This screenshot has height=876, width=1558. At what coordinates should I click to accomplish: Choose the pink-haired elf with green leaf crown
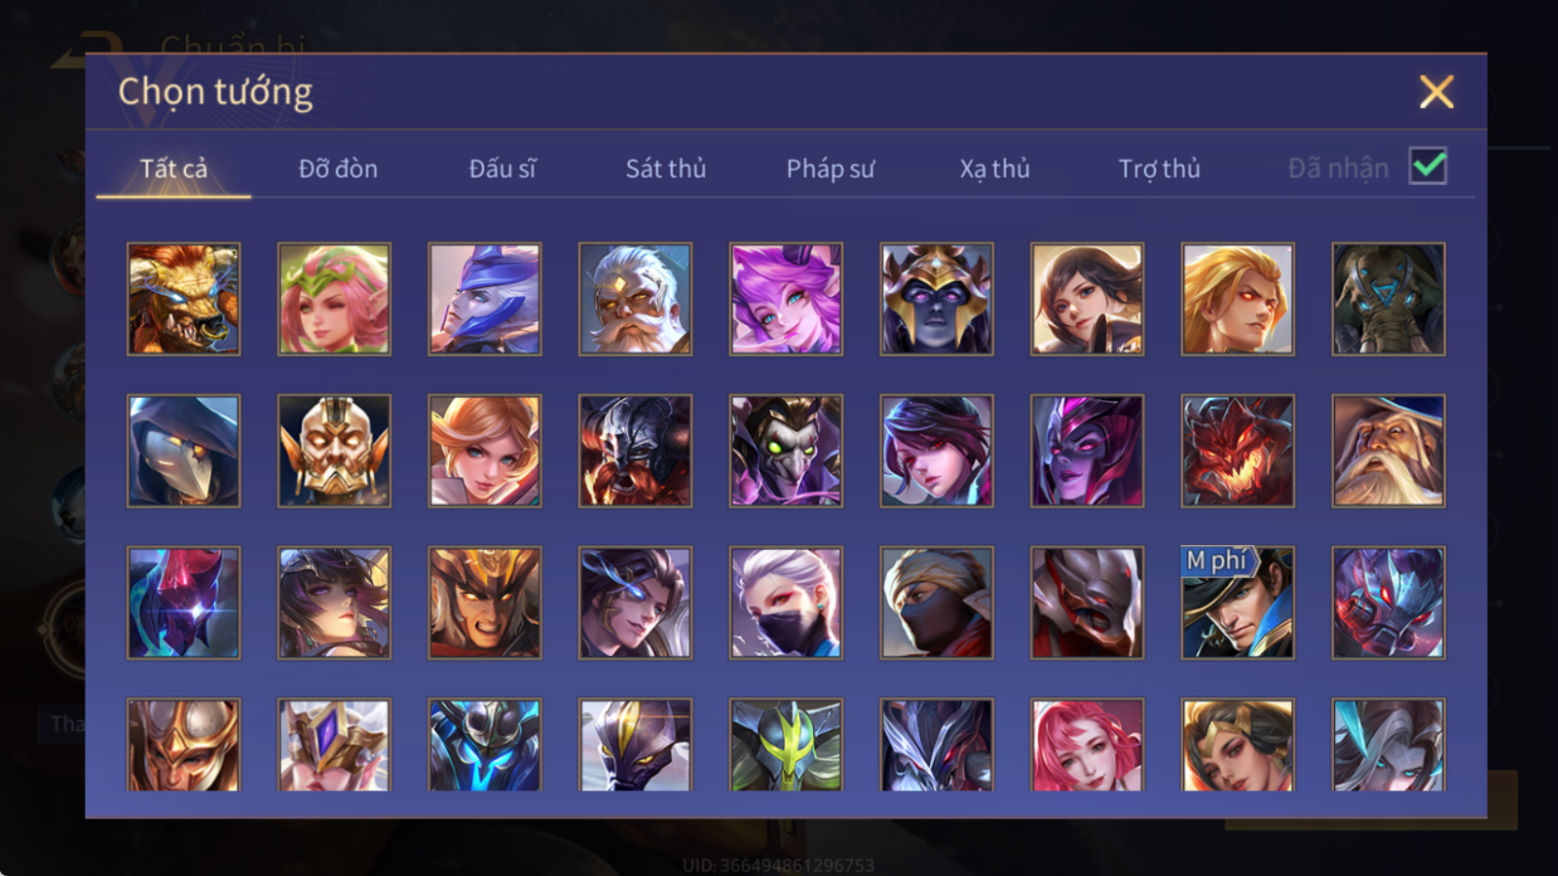coord(334,299)
